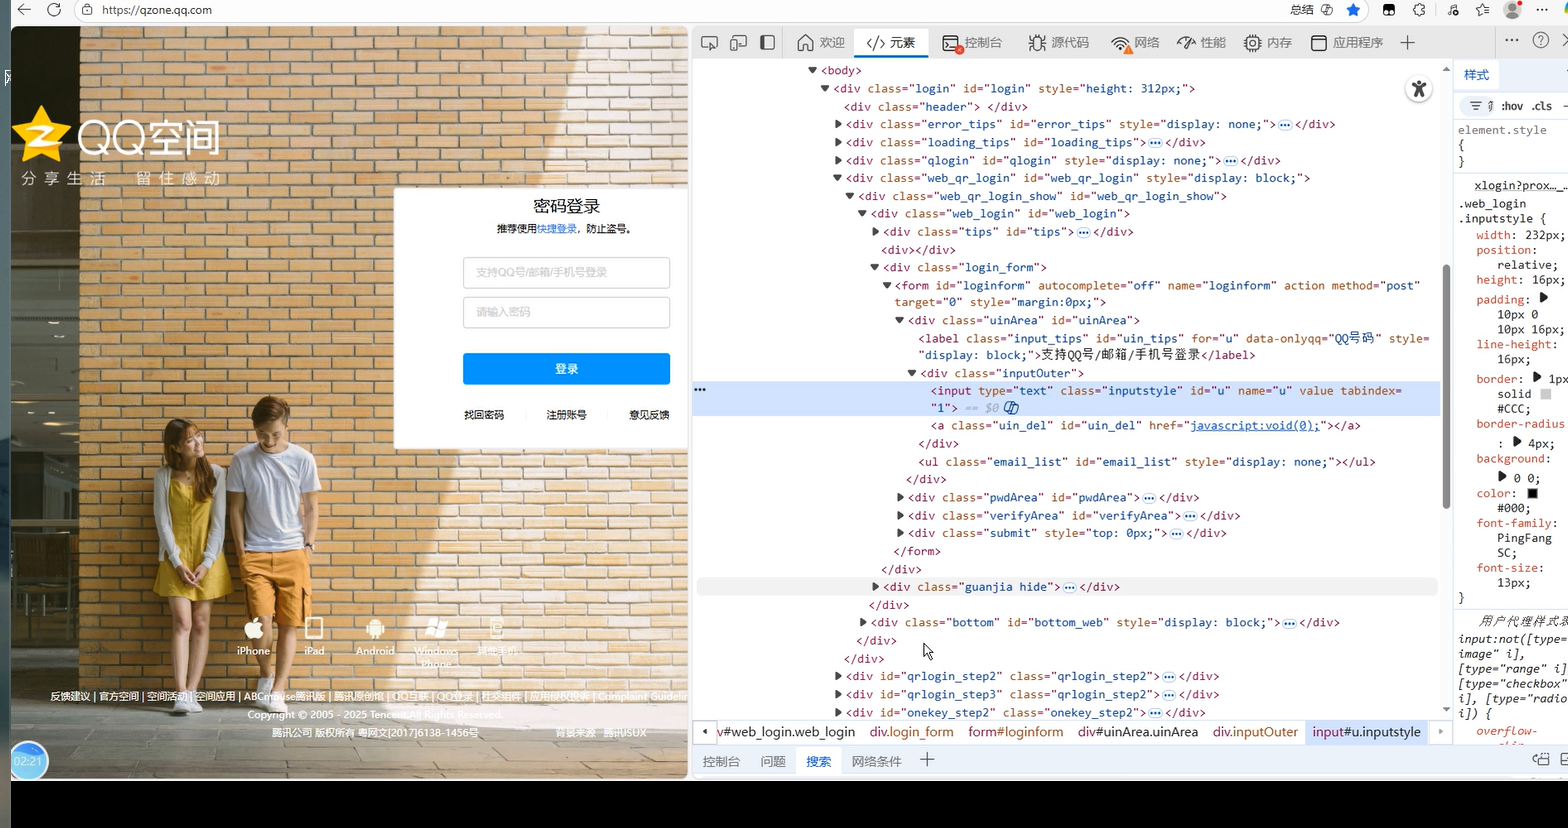This screenshot has width=1568, height=828.
Task: Click the blue favorite star icon
Action: click(x=1353, y=10)
